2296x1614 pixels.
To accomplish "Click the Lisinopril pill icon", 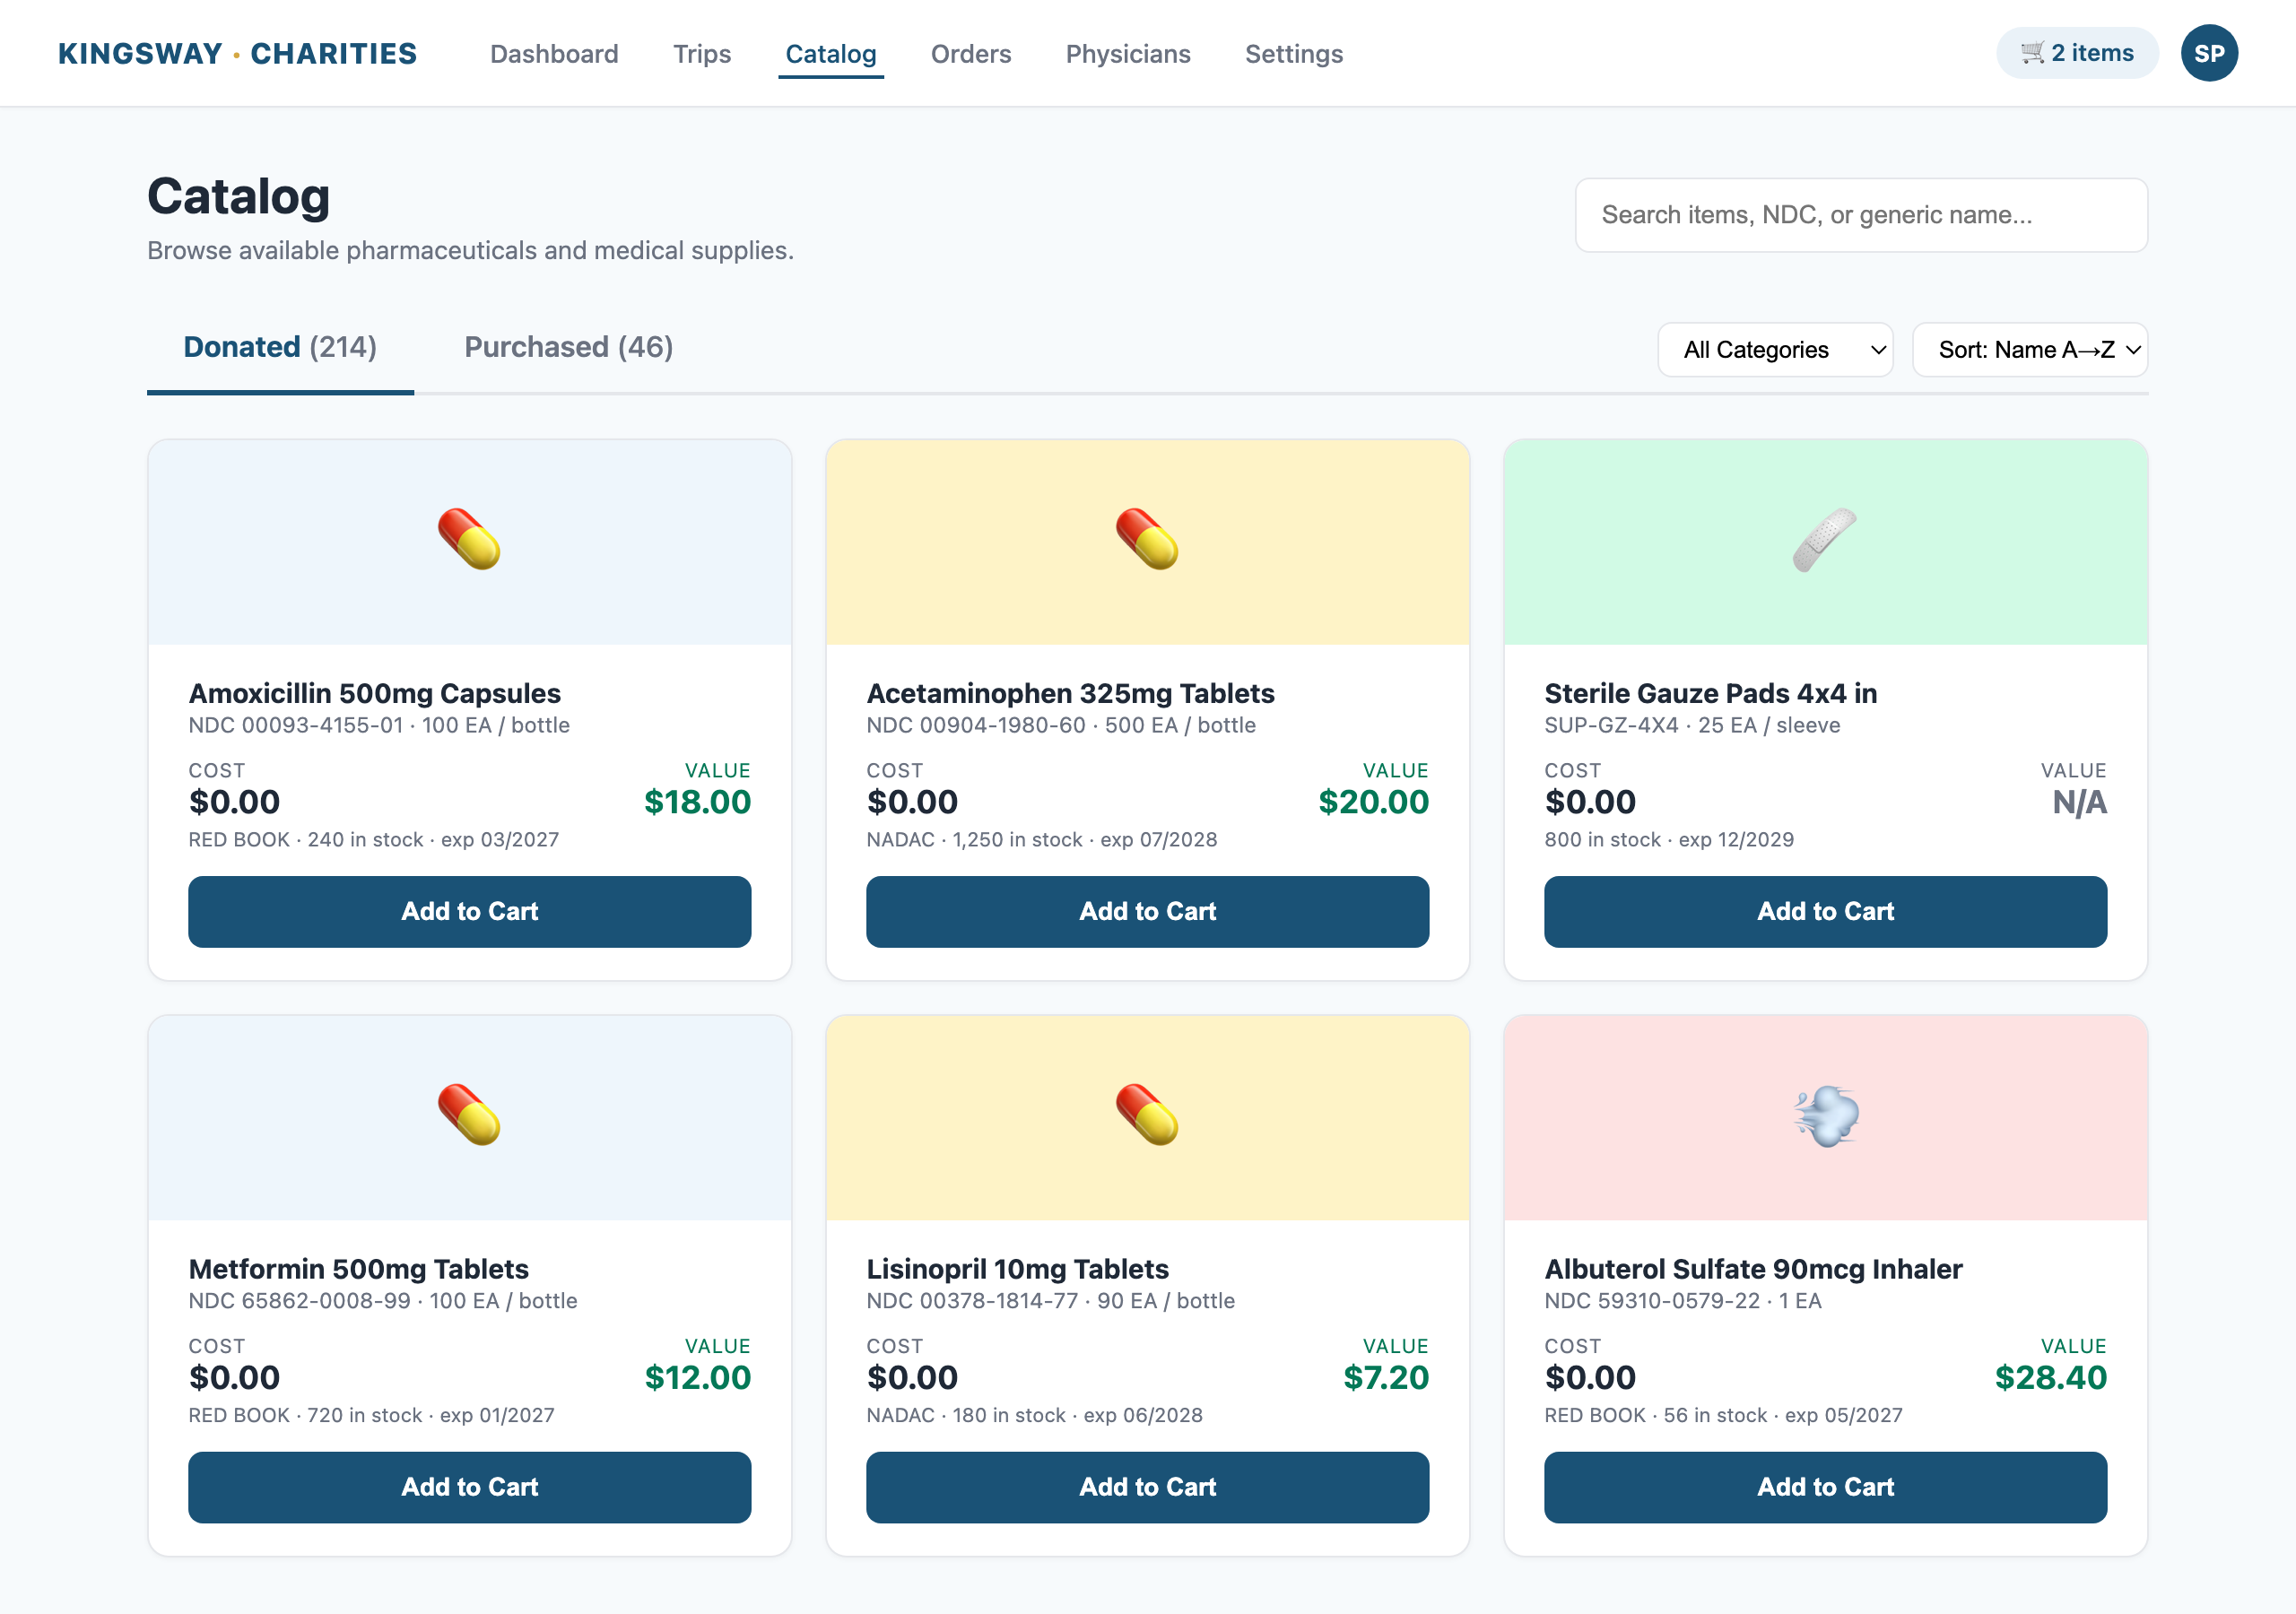I will (x=1147, y=1115).
